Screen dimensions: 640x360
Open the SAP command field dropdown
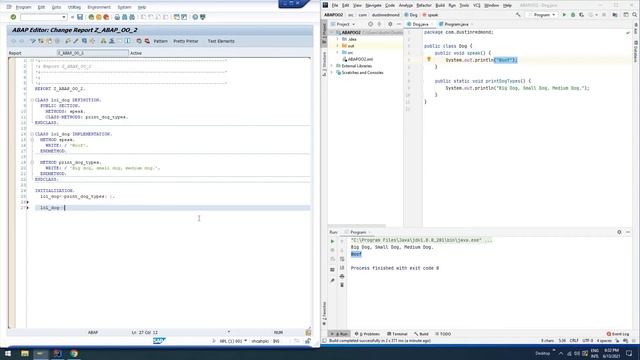[x=64, y=17]
